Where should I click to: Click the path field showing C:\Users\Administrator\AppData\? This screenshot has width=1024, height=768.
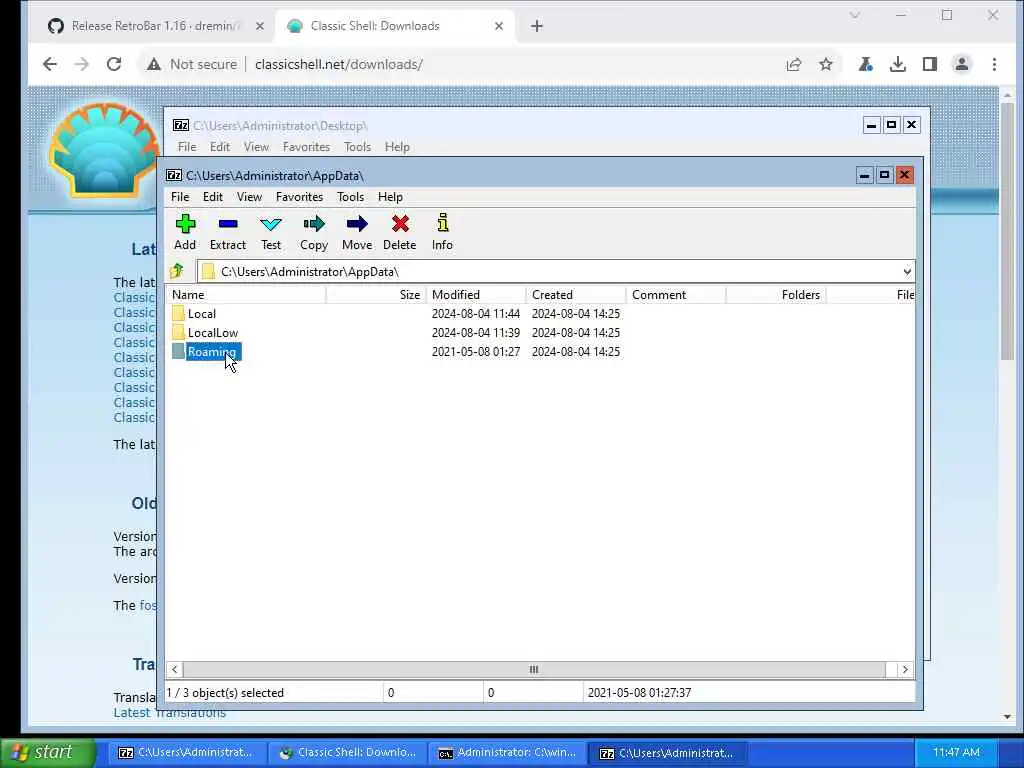555,272
